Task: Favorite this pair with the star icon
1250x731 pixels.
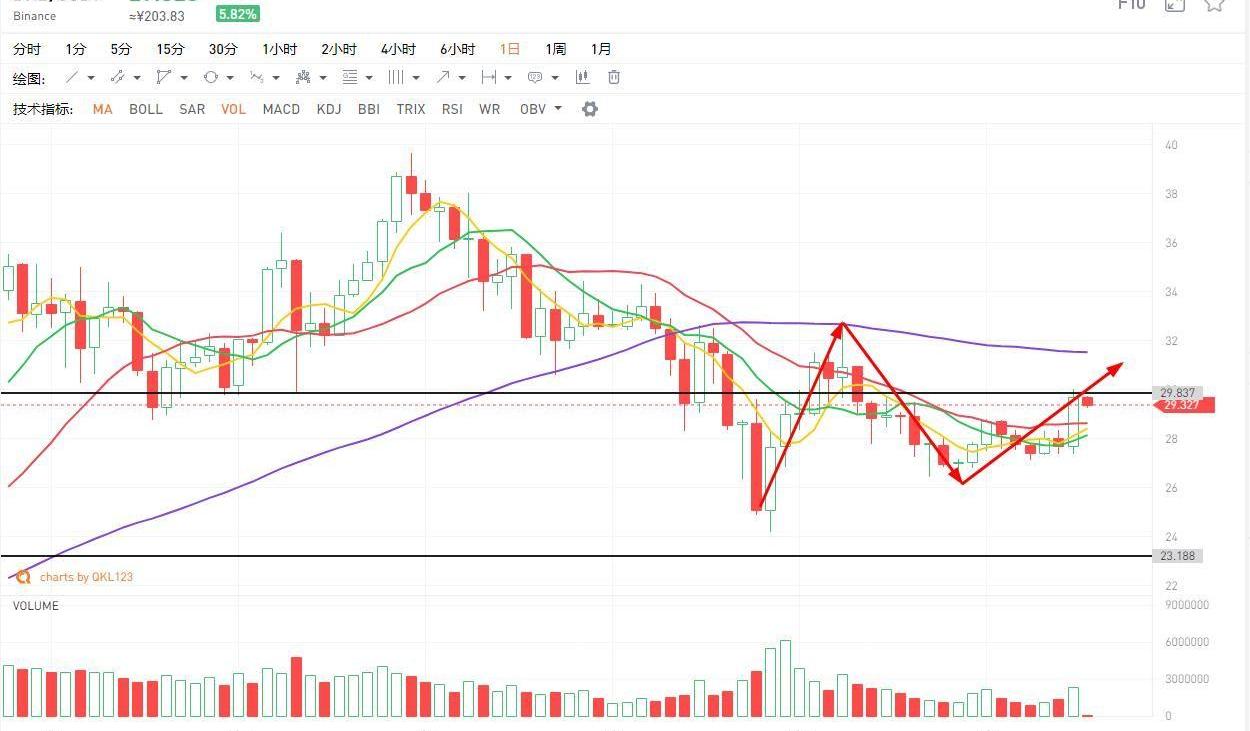Action: point(1214,4)
